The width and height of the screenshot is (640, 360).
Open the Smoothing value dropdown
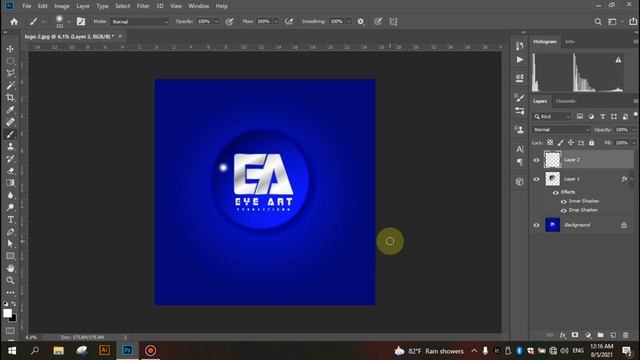(349, 22)
